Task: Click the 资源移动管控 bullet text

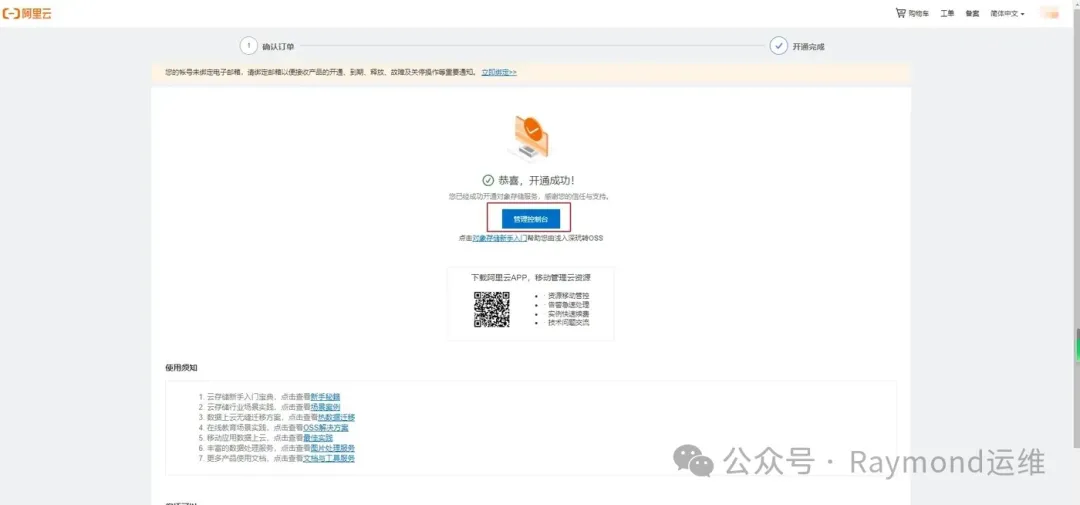Action: [568, 296]
